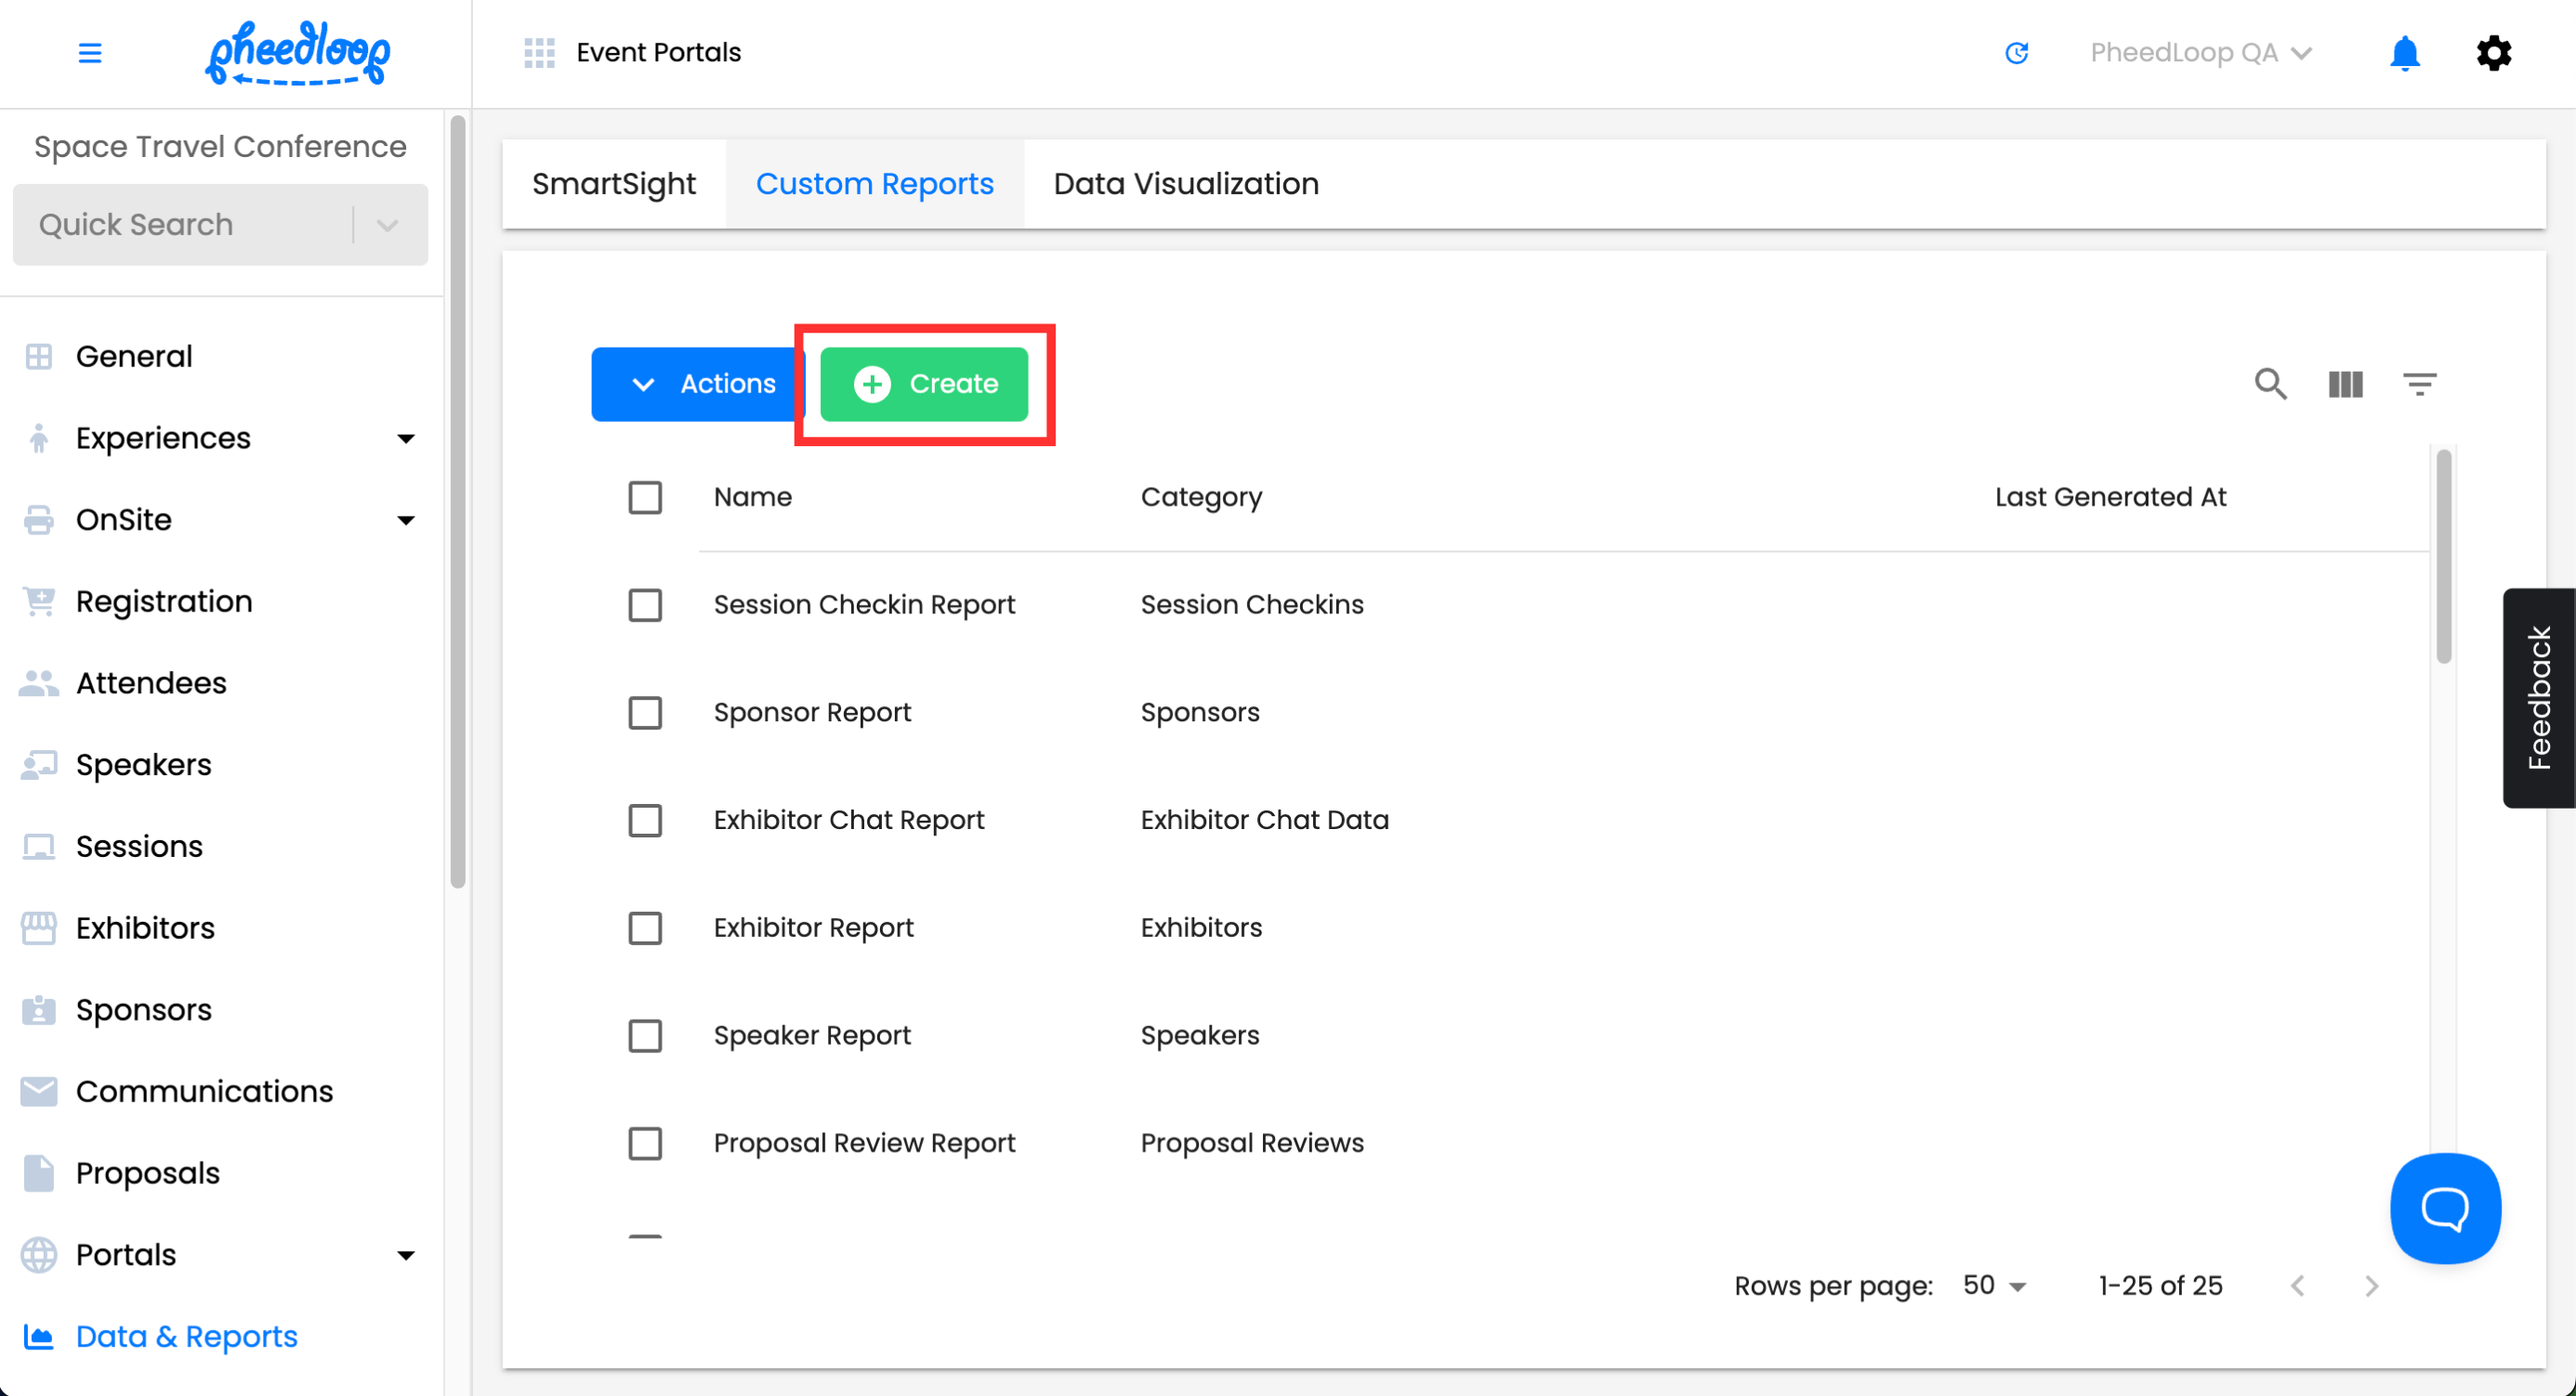Viewport: 2576px width, 1396px height.
Task: Expand the Experiences menu arrow
Action: click(x=405, y=439)
